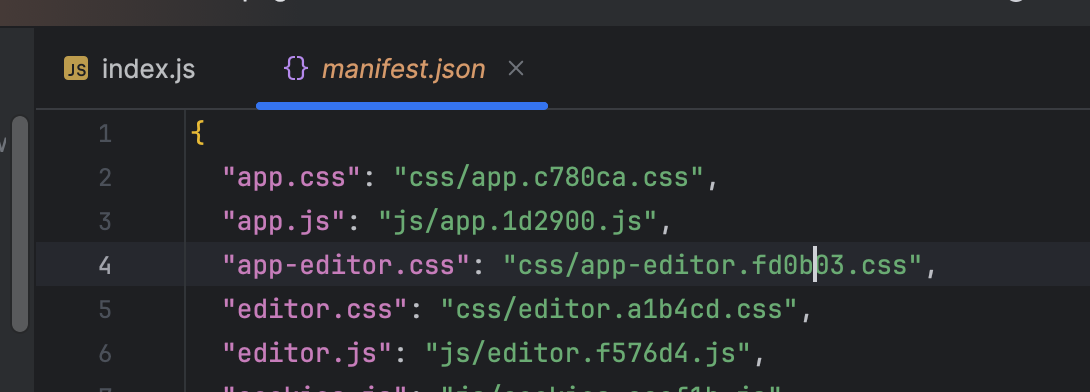The width and height of the screenshot is (1090, 392).
Task: Click line number 2 in gutter
Action: (x=105, y=178)
